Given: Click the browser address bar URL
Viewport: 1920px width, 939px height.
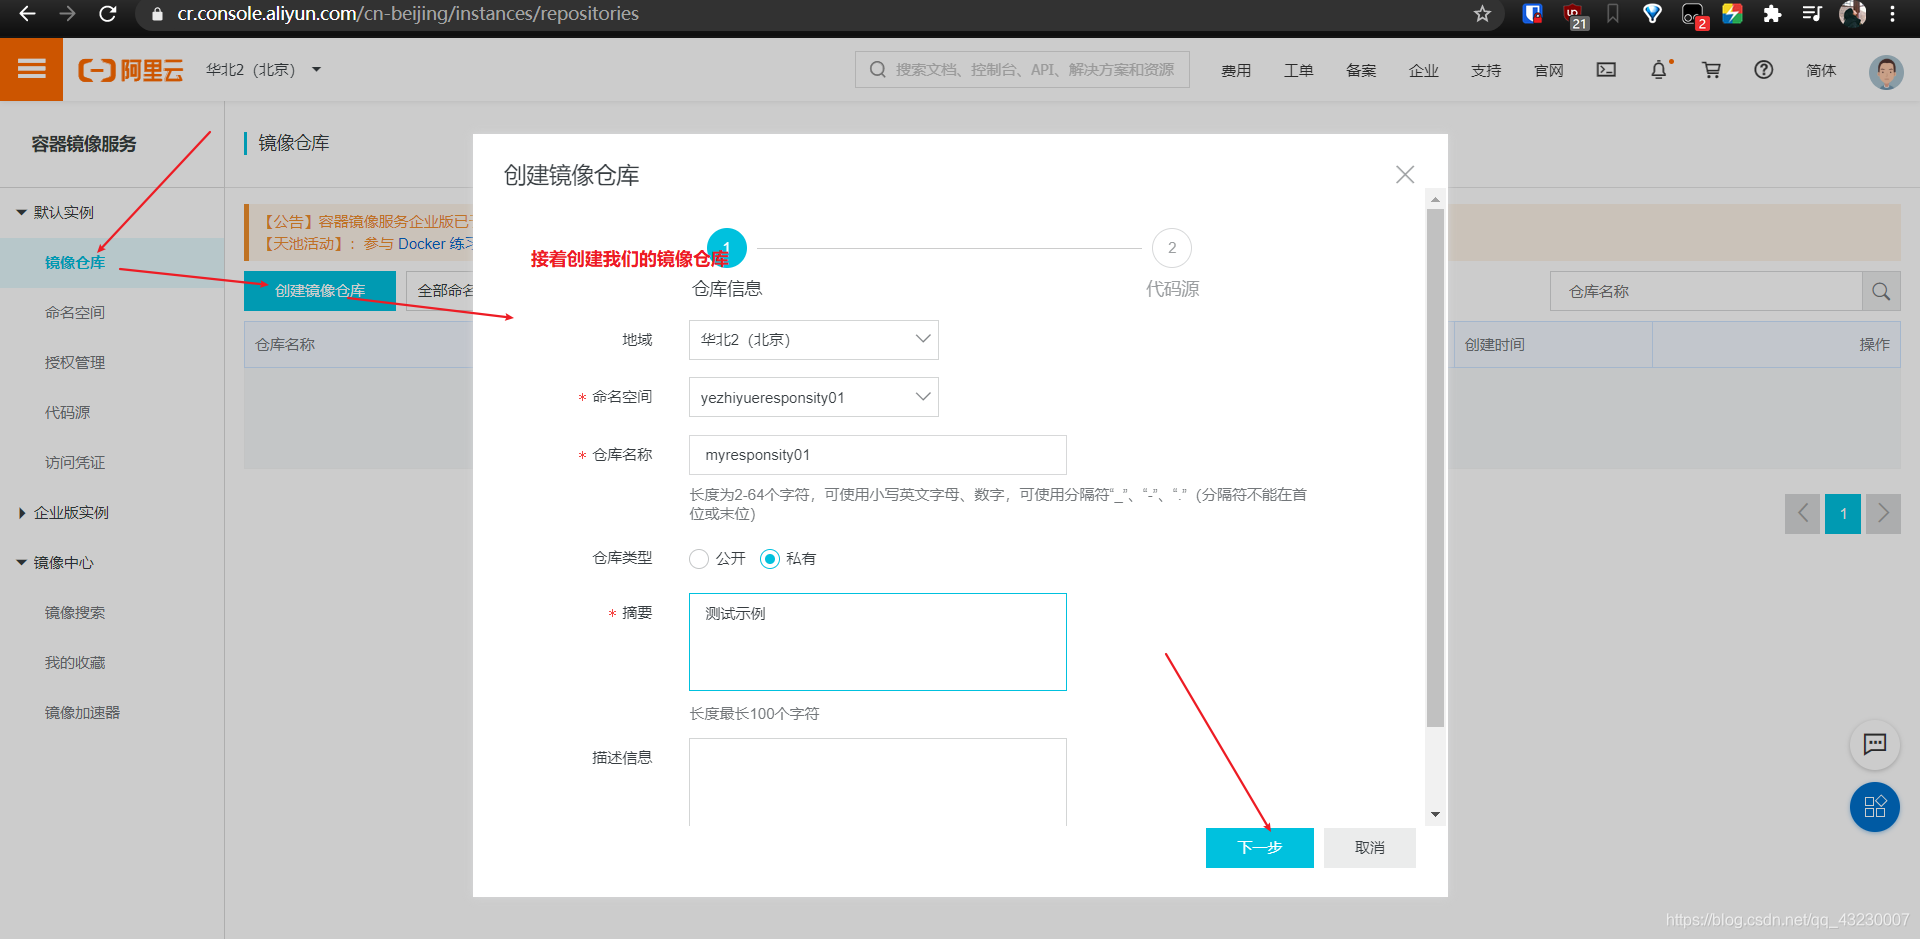Looking at the screenshot, I should tap(408, 14).
